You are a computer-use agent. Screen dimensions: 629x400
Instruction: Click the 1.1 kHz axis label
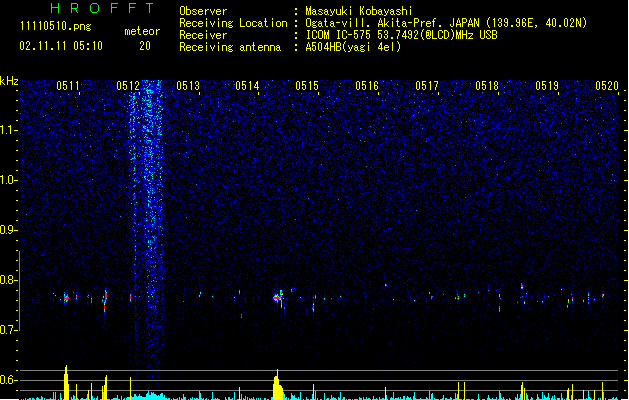8,130
